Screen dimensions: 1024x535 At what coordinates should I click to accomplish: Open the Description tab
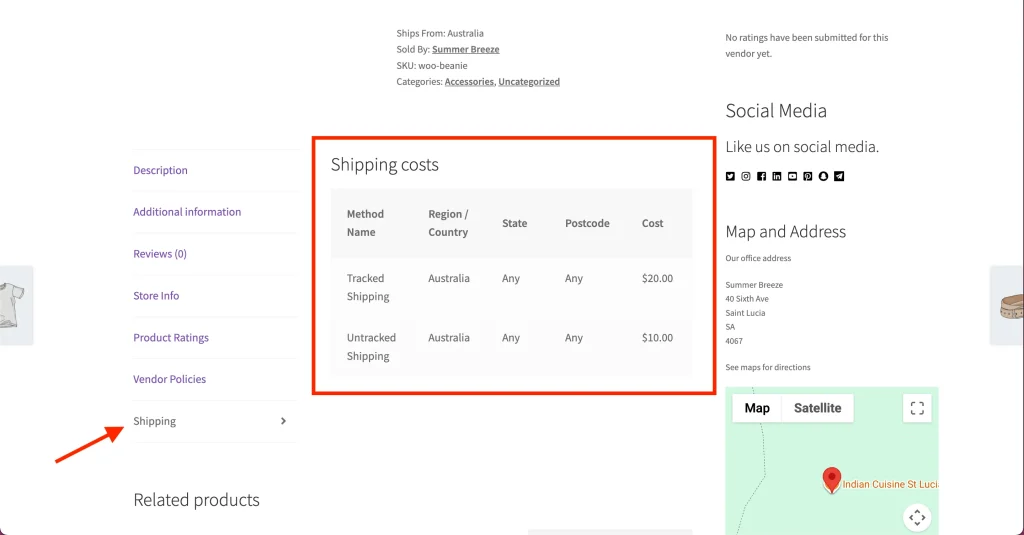[160, 170]
